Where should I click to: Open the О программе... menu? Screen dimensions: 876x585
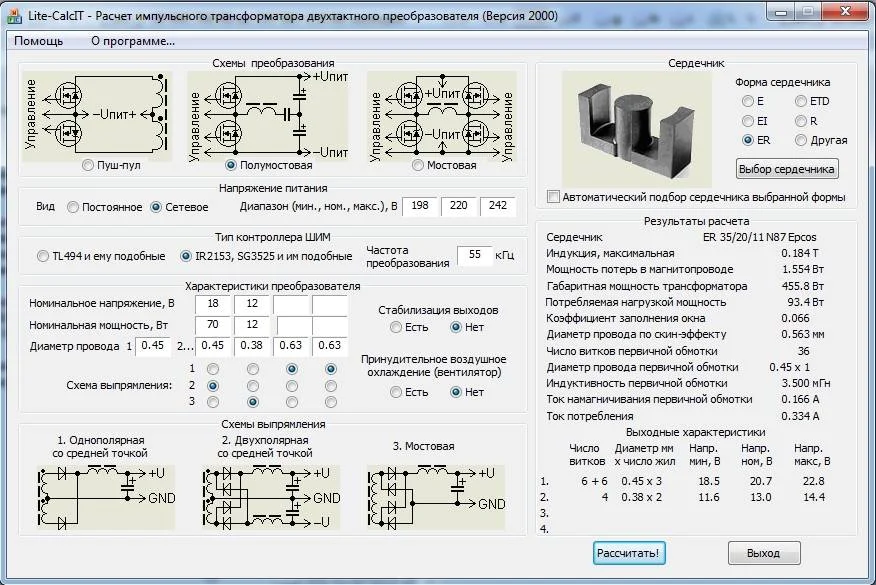(x=133, y=41)
